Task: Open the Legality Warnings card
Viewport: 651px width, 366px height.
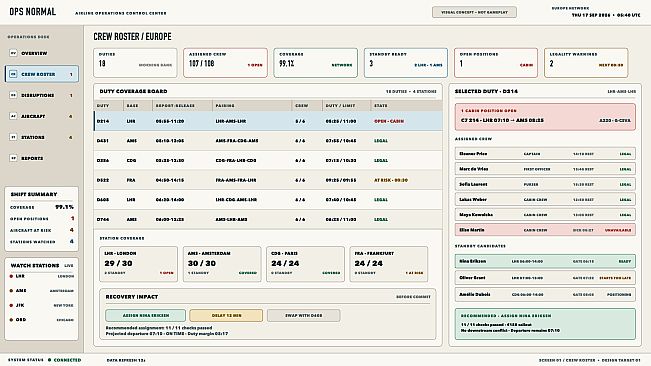Action: pyautogui.click(x=586, y=63)
